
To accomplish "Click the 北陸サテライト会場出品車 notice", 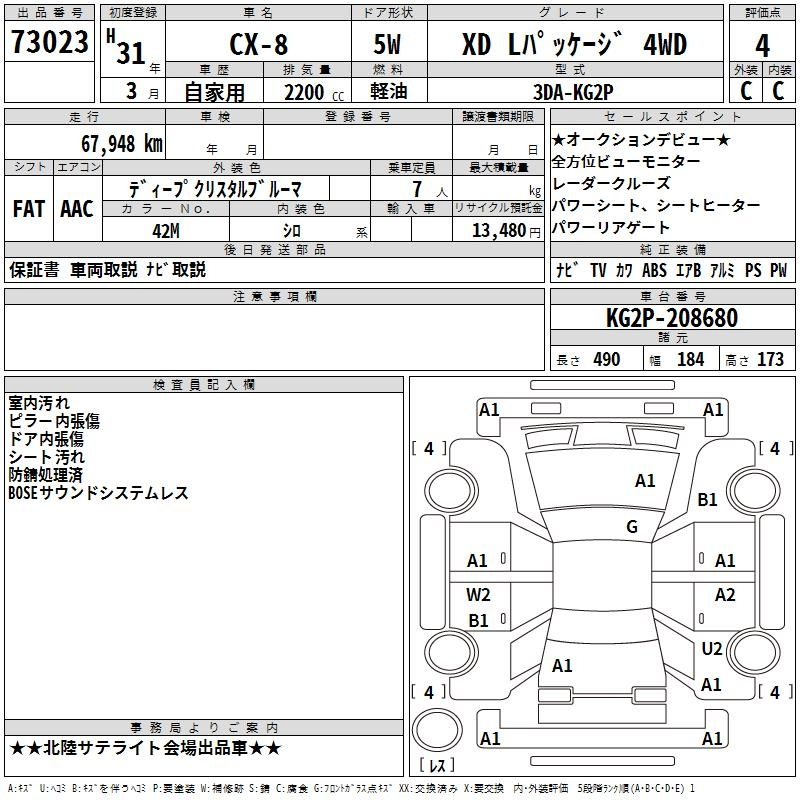I will click(145, 748).
